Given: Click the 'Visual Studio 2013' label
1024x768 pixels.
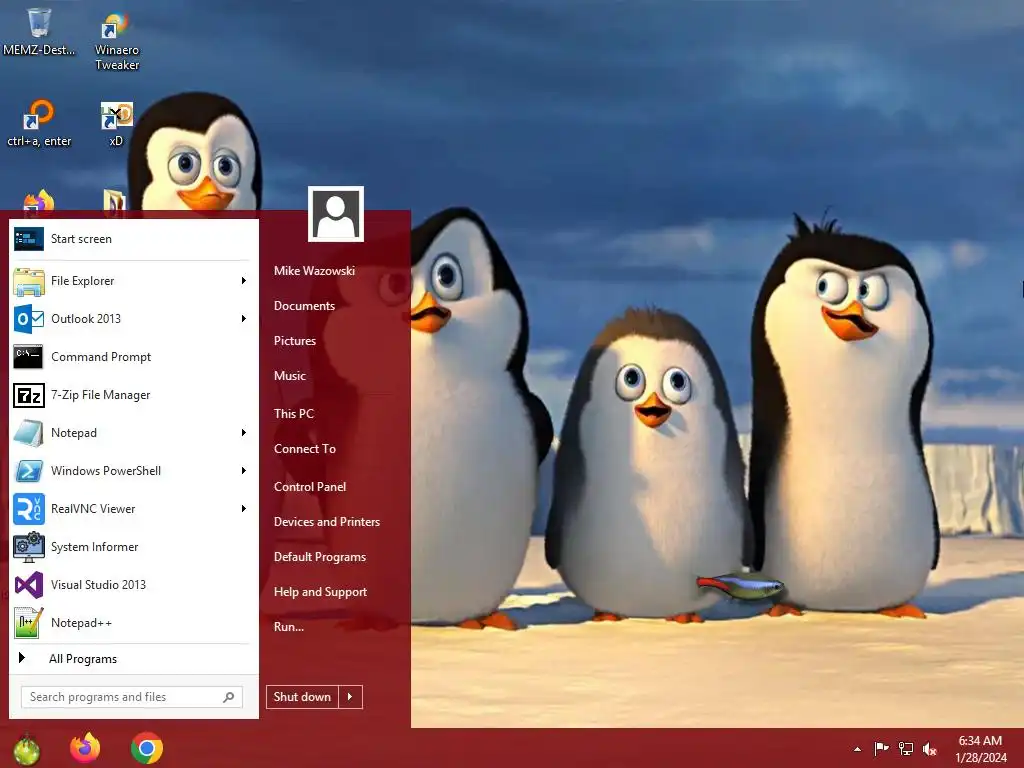Looking at the screenshot, I should [x=99, y=585].
